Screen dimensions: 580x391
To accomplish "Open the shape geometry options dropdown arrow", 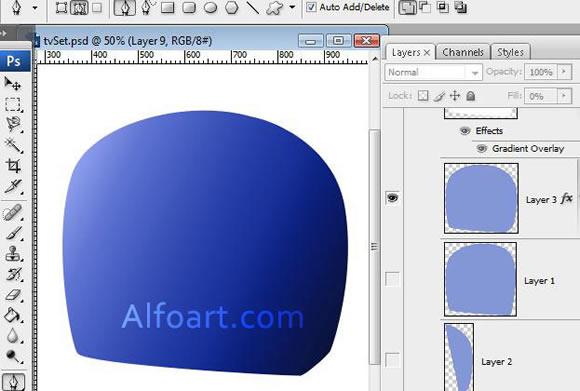I will (x=292, y=7).
